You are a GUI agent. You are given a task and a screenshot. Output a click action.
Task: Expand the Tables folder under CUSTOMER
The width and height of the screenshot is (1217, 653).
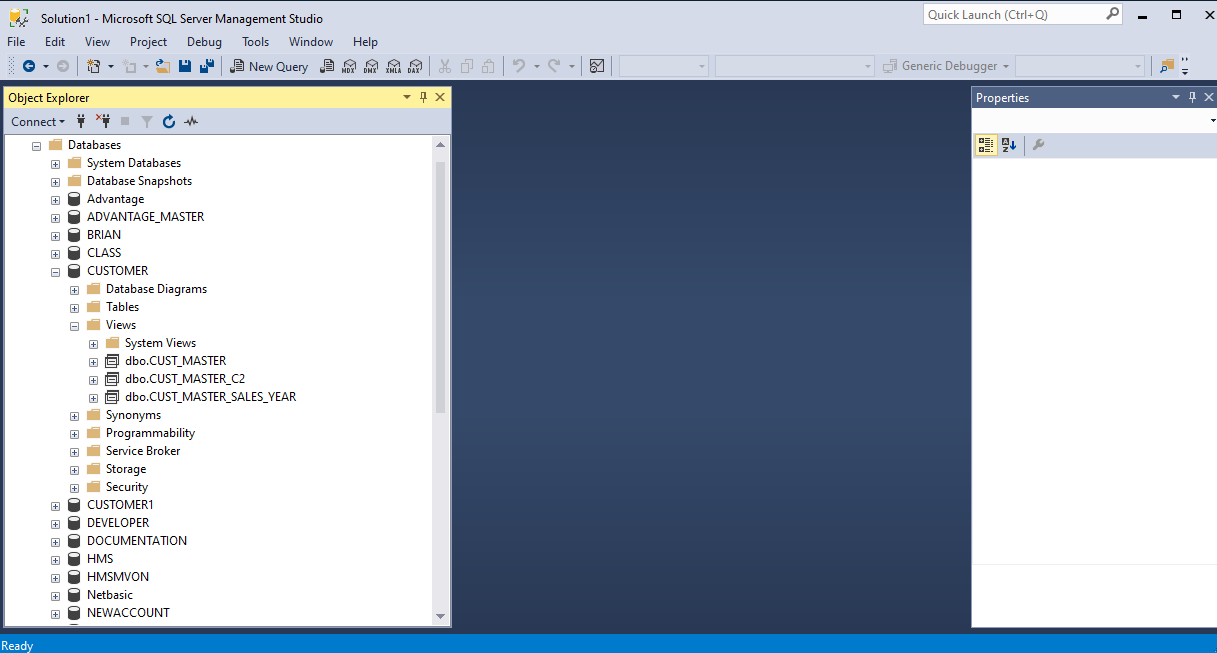pyautogui.click(x=75, y=307)
